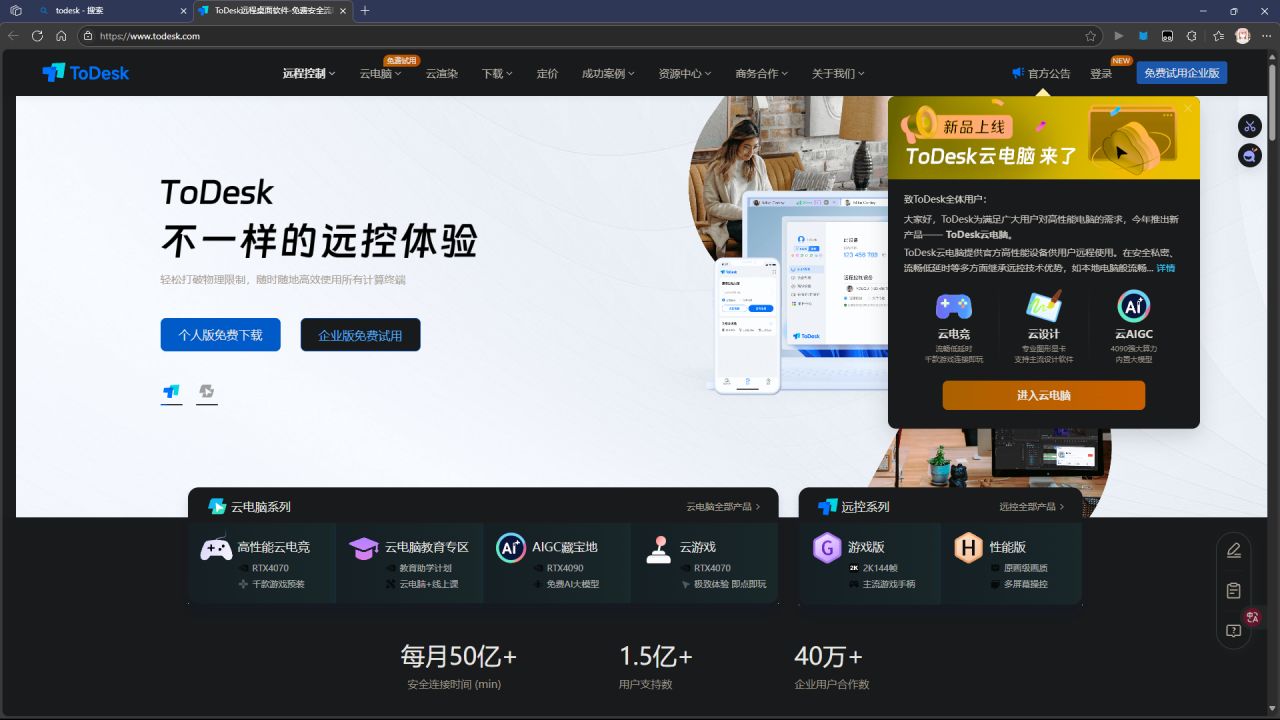Open the 性能版 remote control card
This screenshot has height=720, width=1280.
click(x=1011, y=563)
